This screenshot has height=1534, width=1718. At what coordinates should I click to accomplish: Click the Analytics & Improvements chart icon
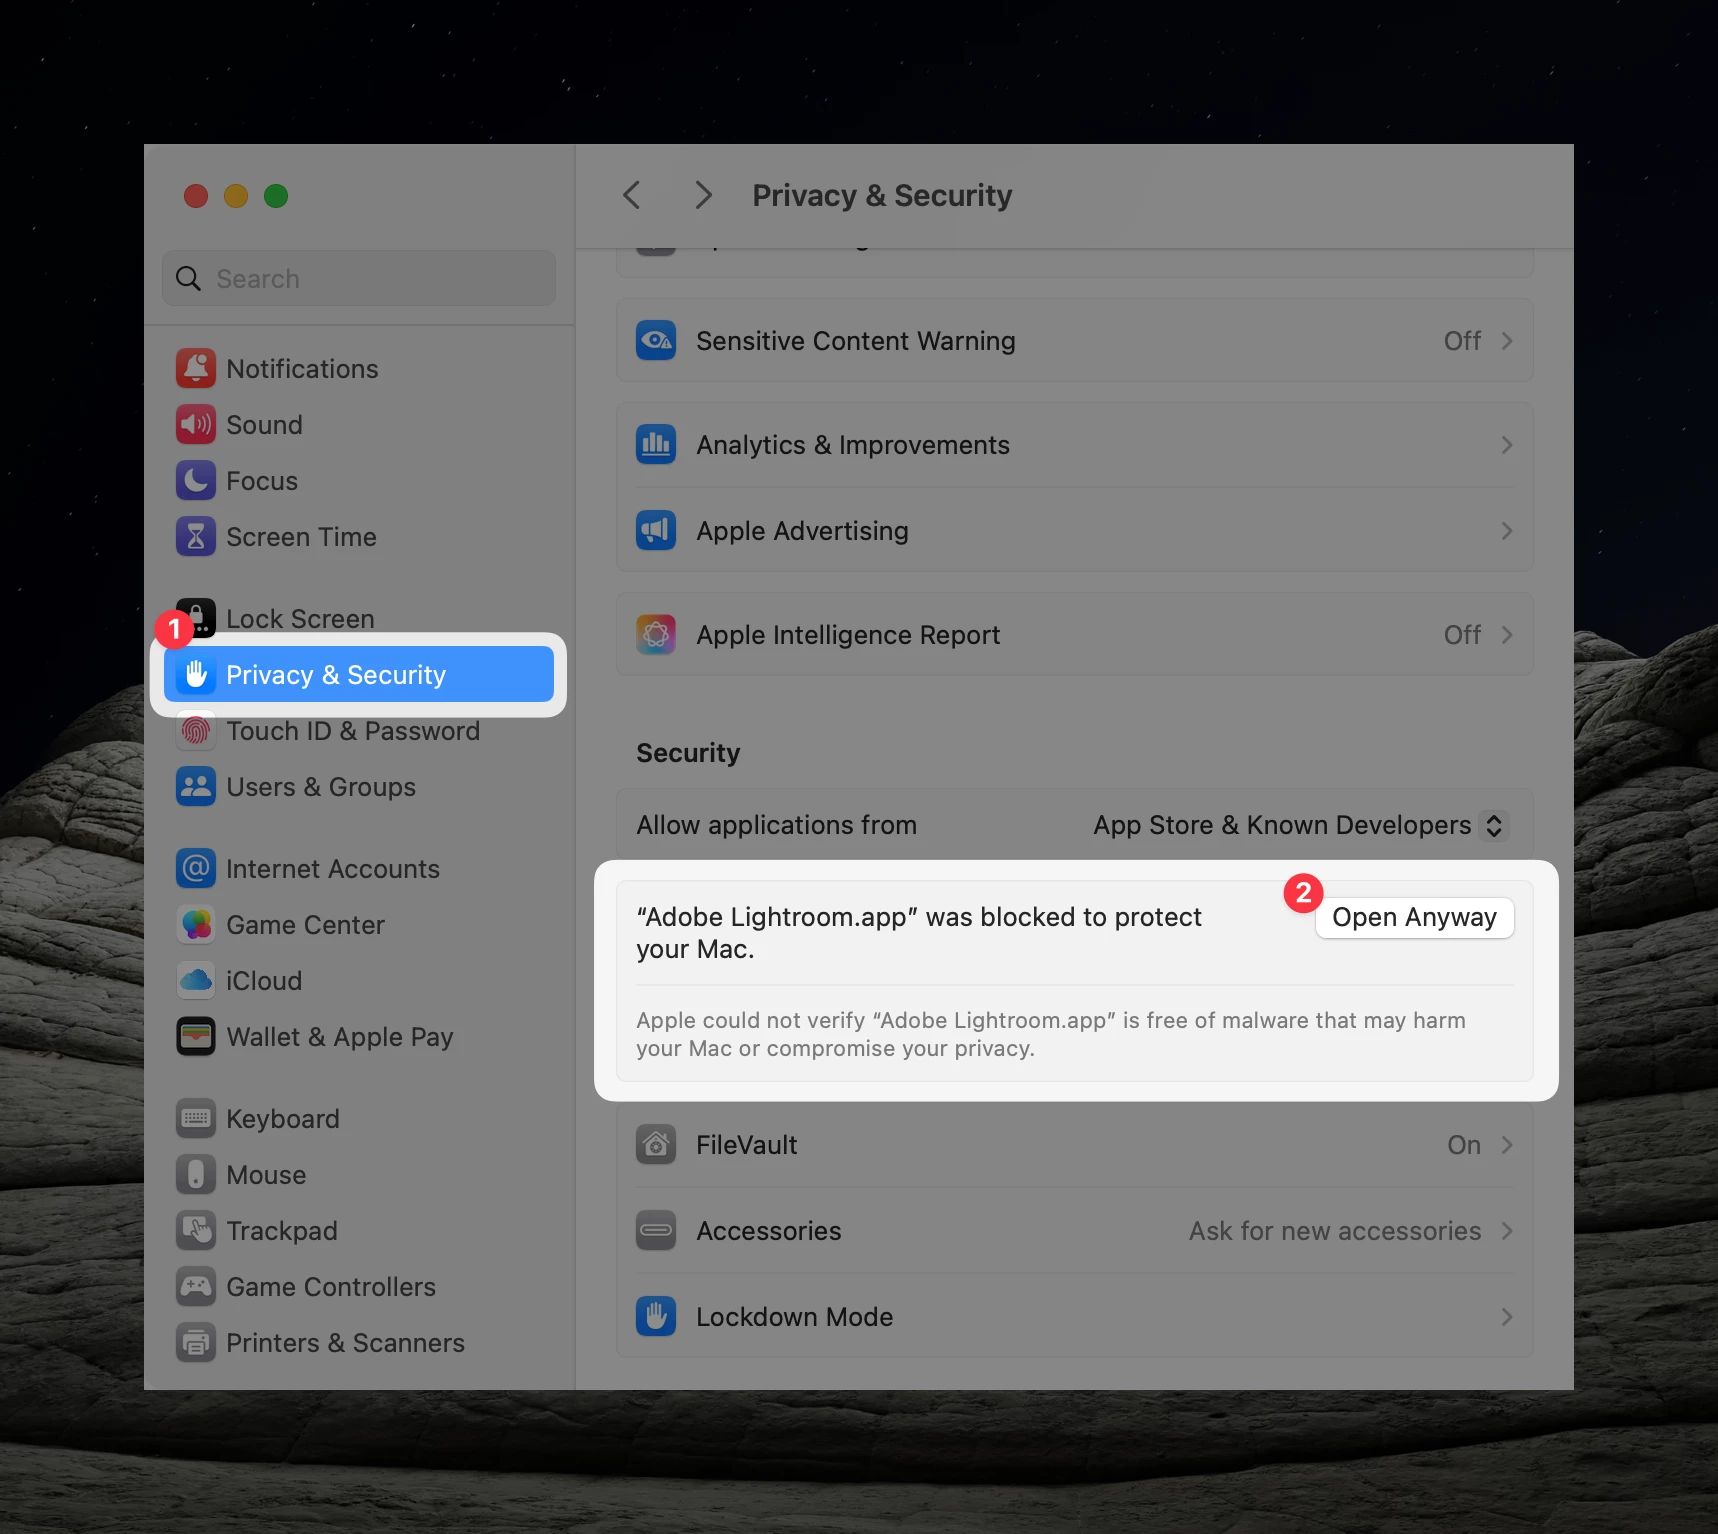point(656,445)
